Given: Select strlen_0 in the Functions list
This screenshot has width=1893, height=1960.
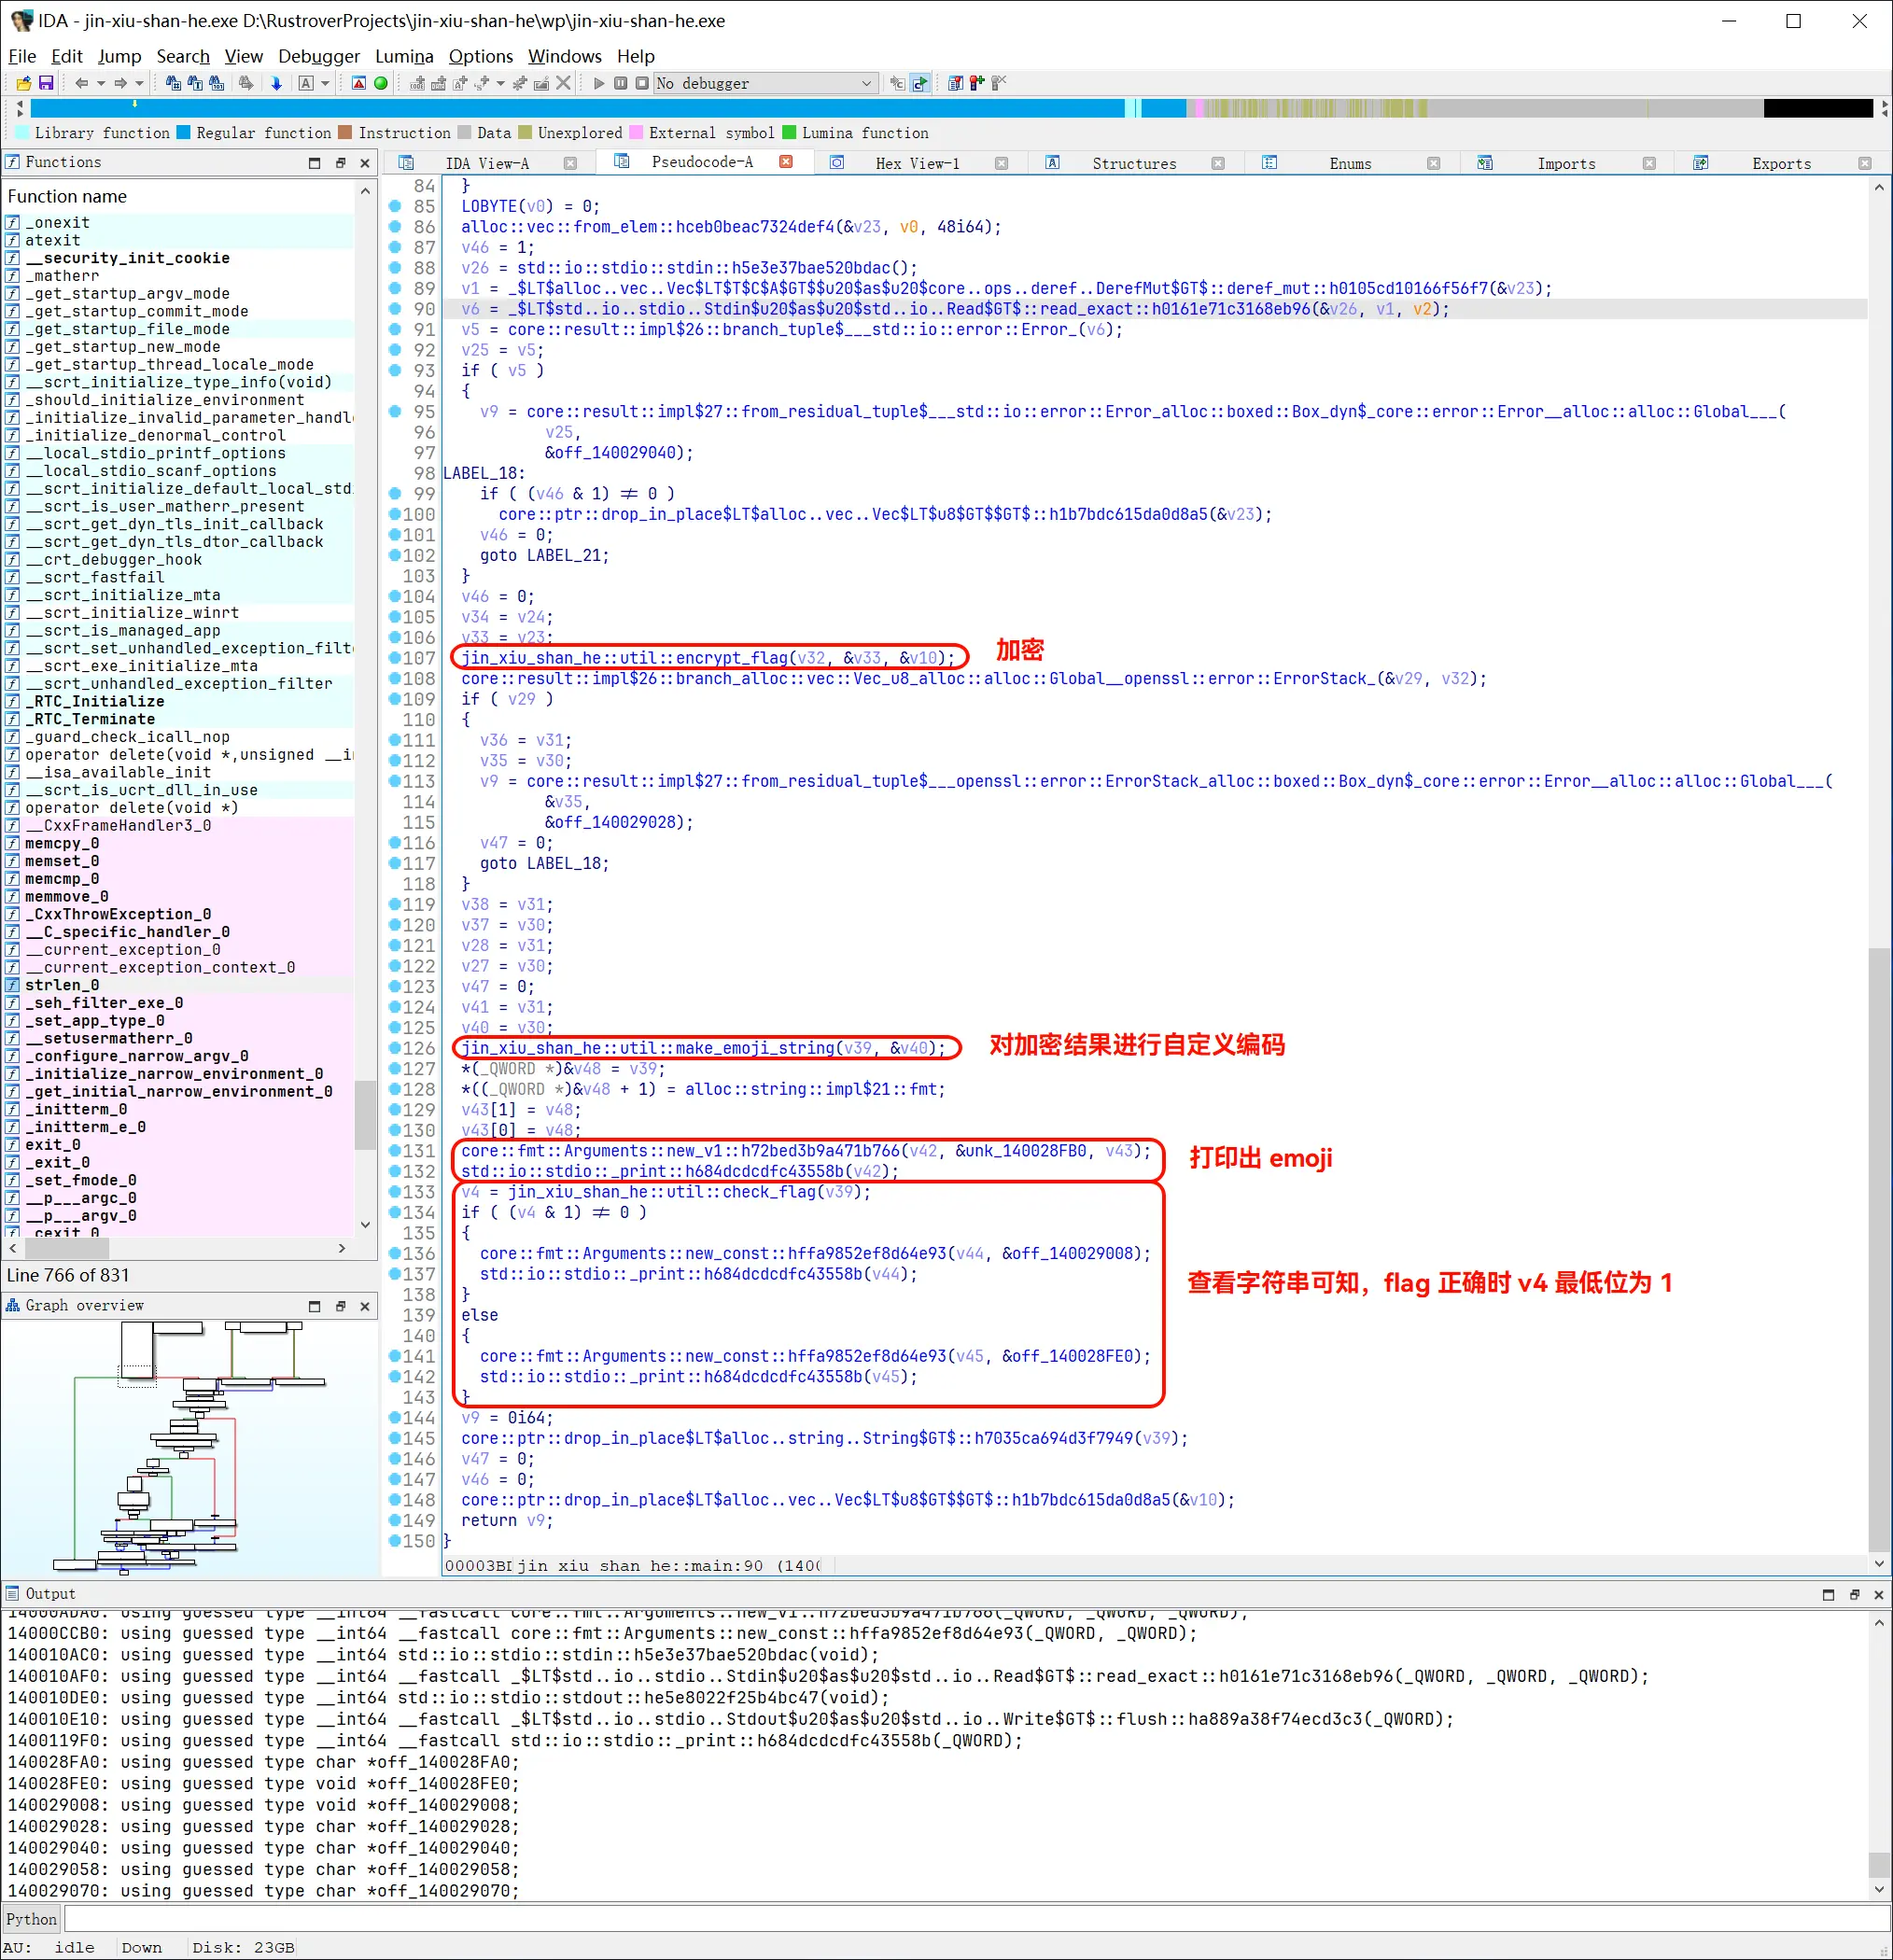Looking at the screenshot, I should pyautogui.click(x=62, y=985).
